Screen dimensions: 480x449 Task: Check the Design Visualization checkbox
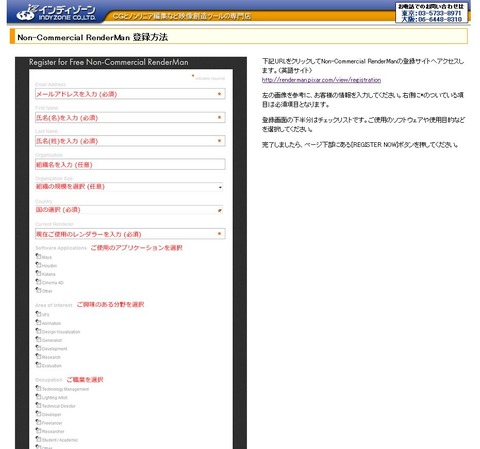[x=38, y=331]
